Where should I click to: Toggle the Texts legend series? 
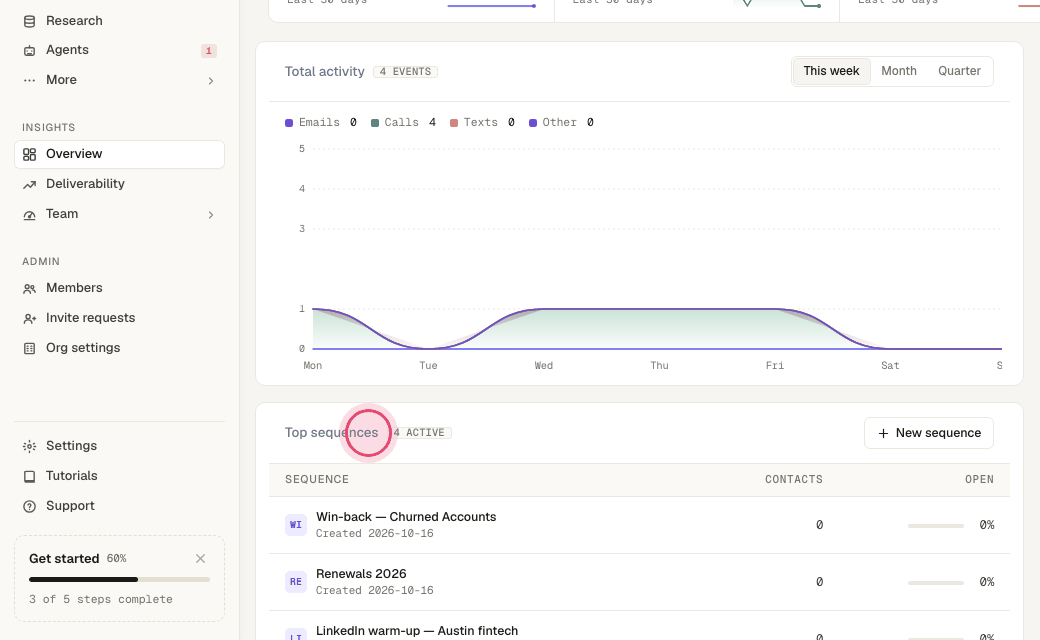pos(482,123)
